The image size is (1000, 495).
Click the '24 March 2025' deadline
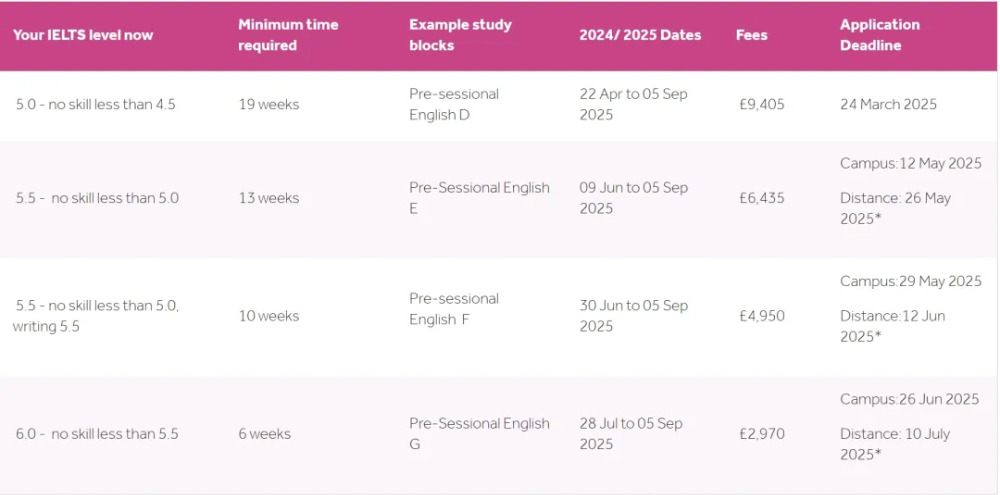[888, 105]
